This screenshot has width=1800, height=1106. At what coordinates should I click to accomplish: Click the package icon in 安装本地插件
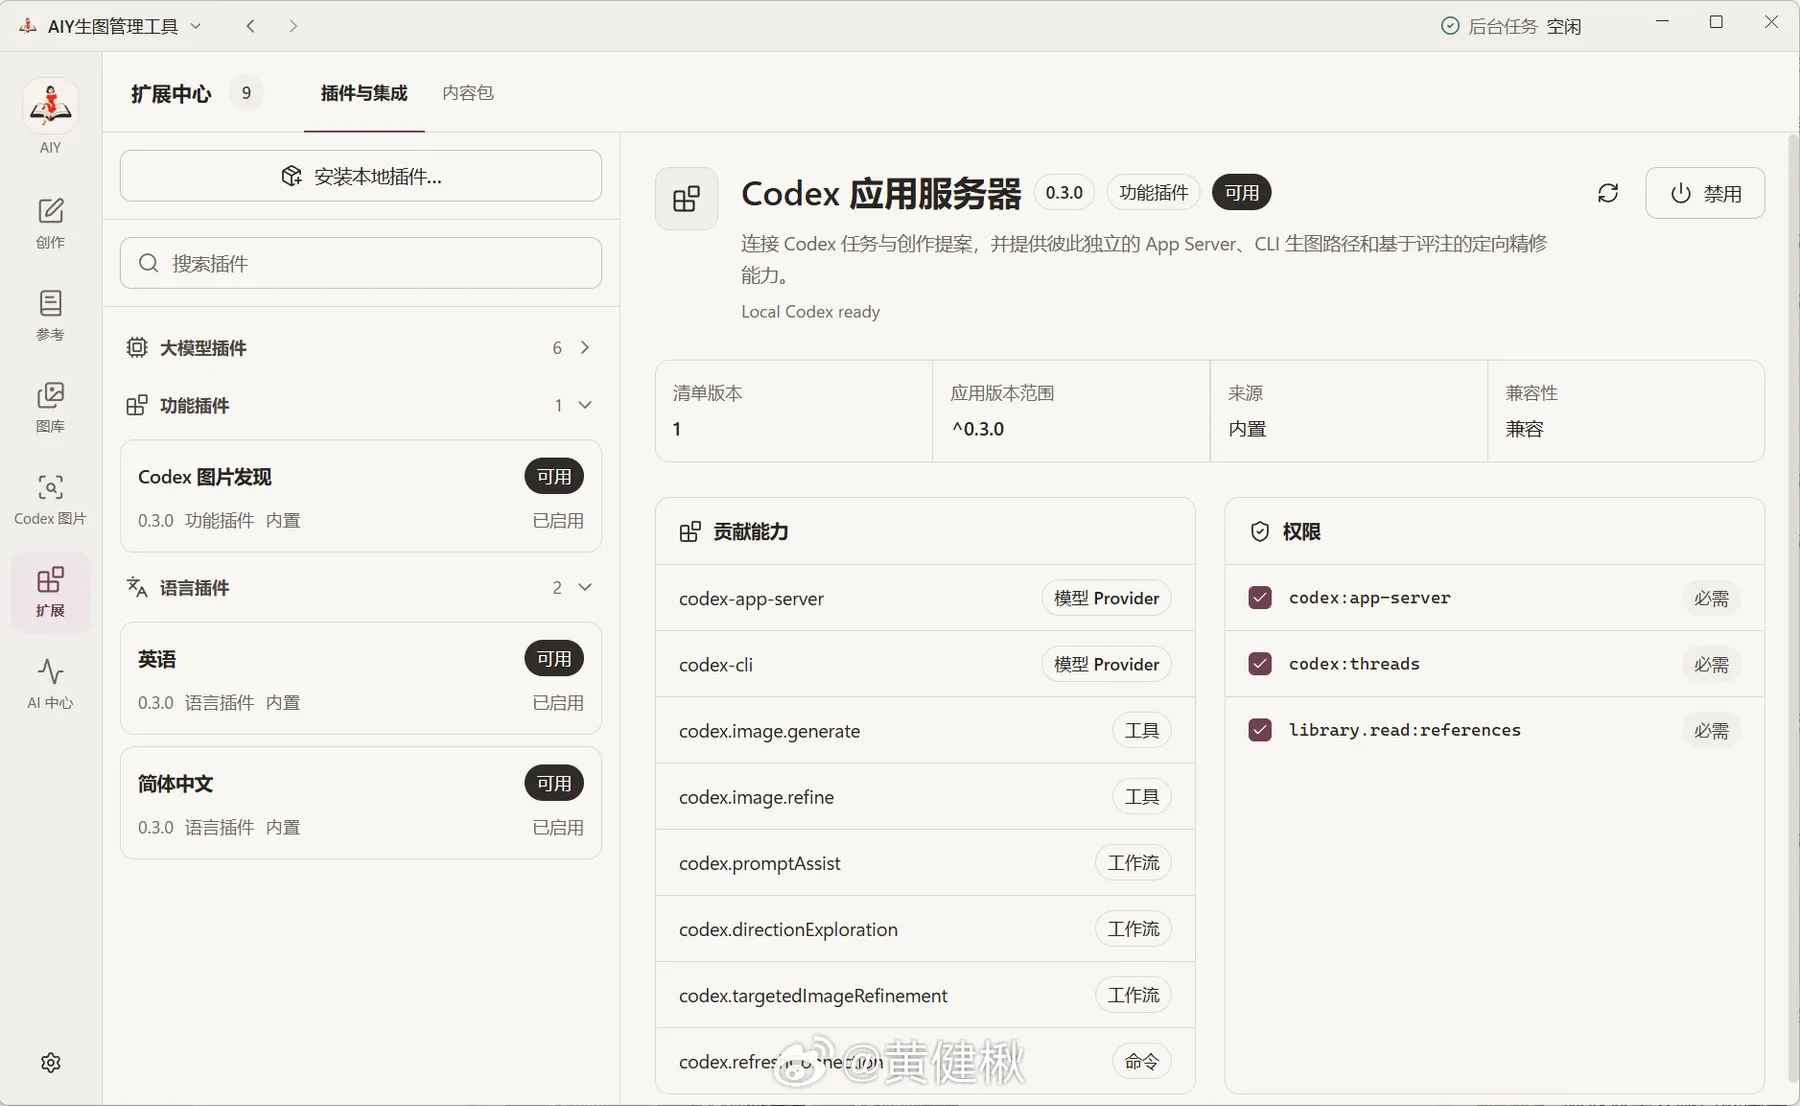pyautogui.click(x=291, y=176)
